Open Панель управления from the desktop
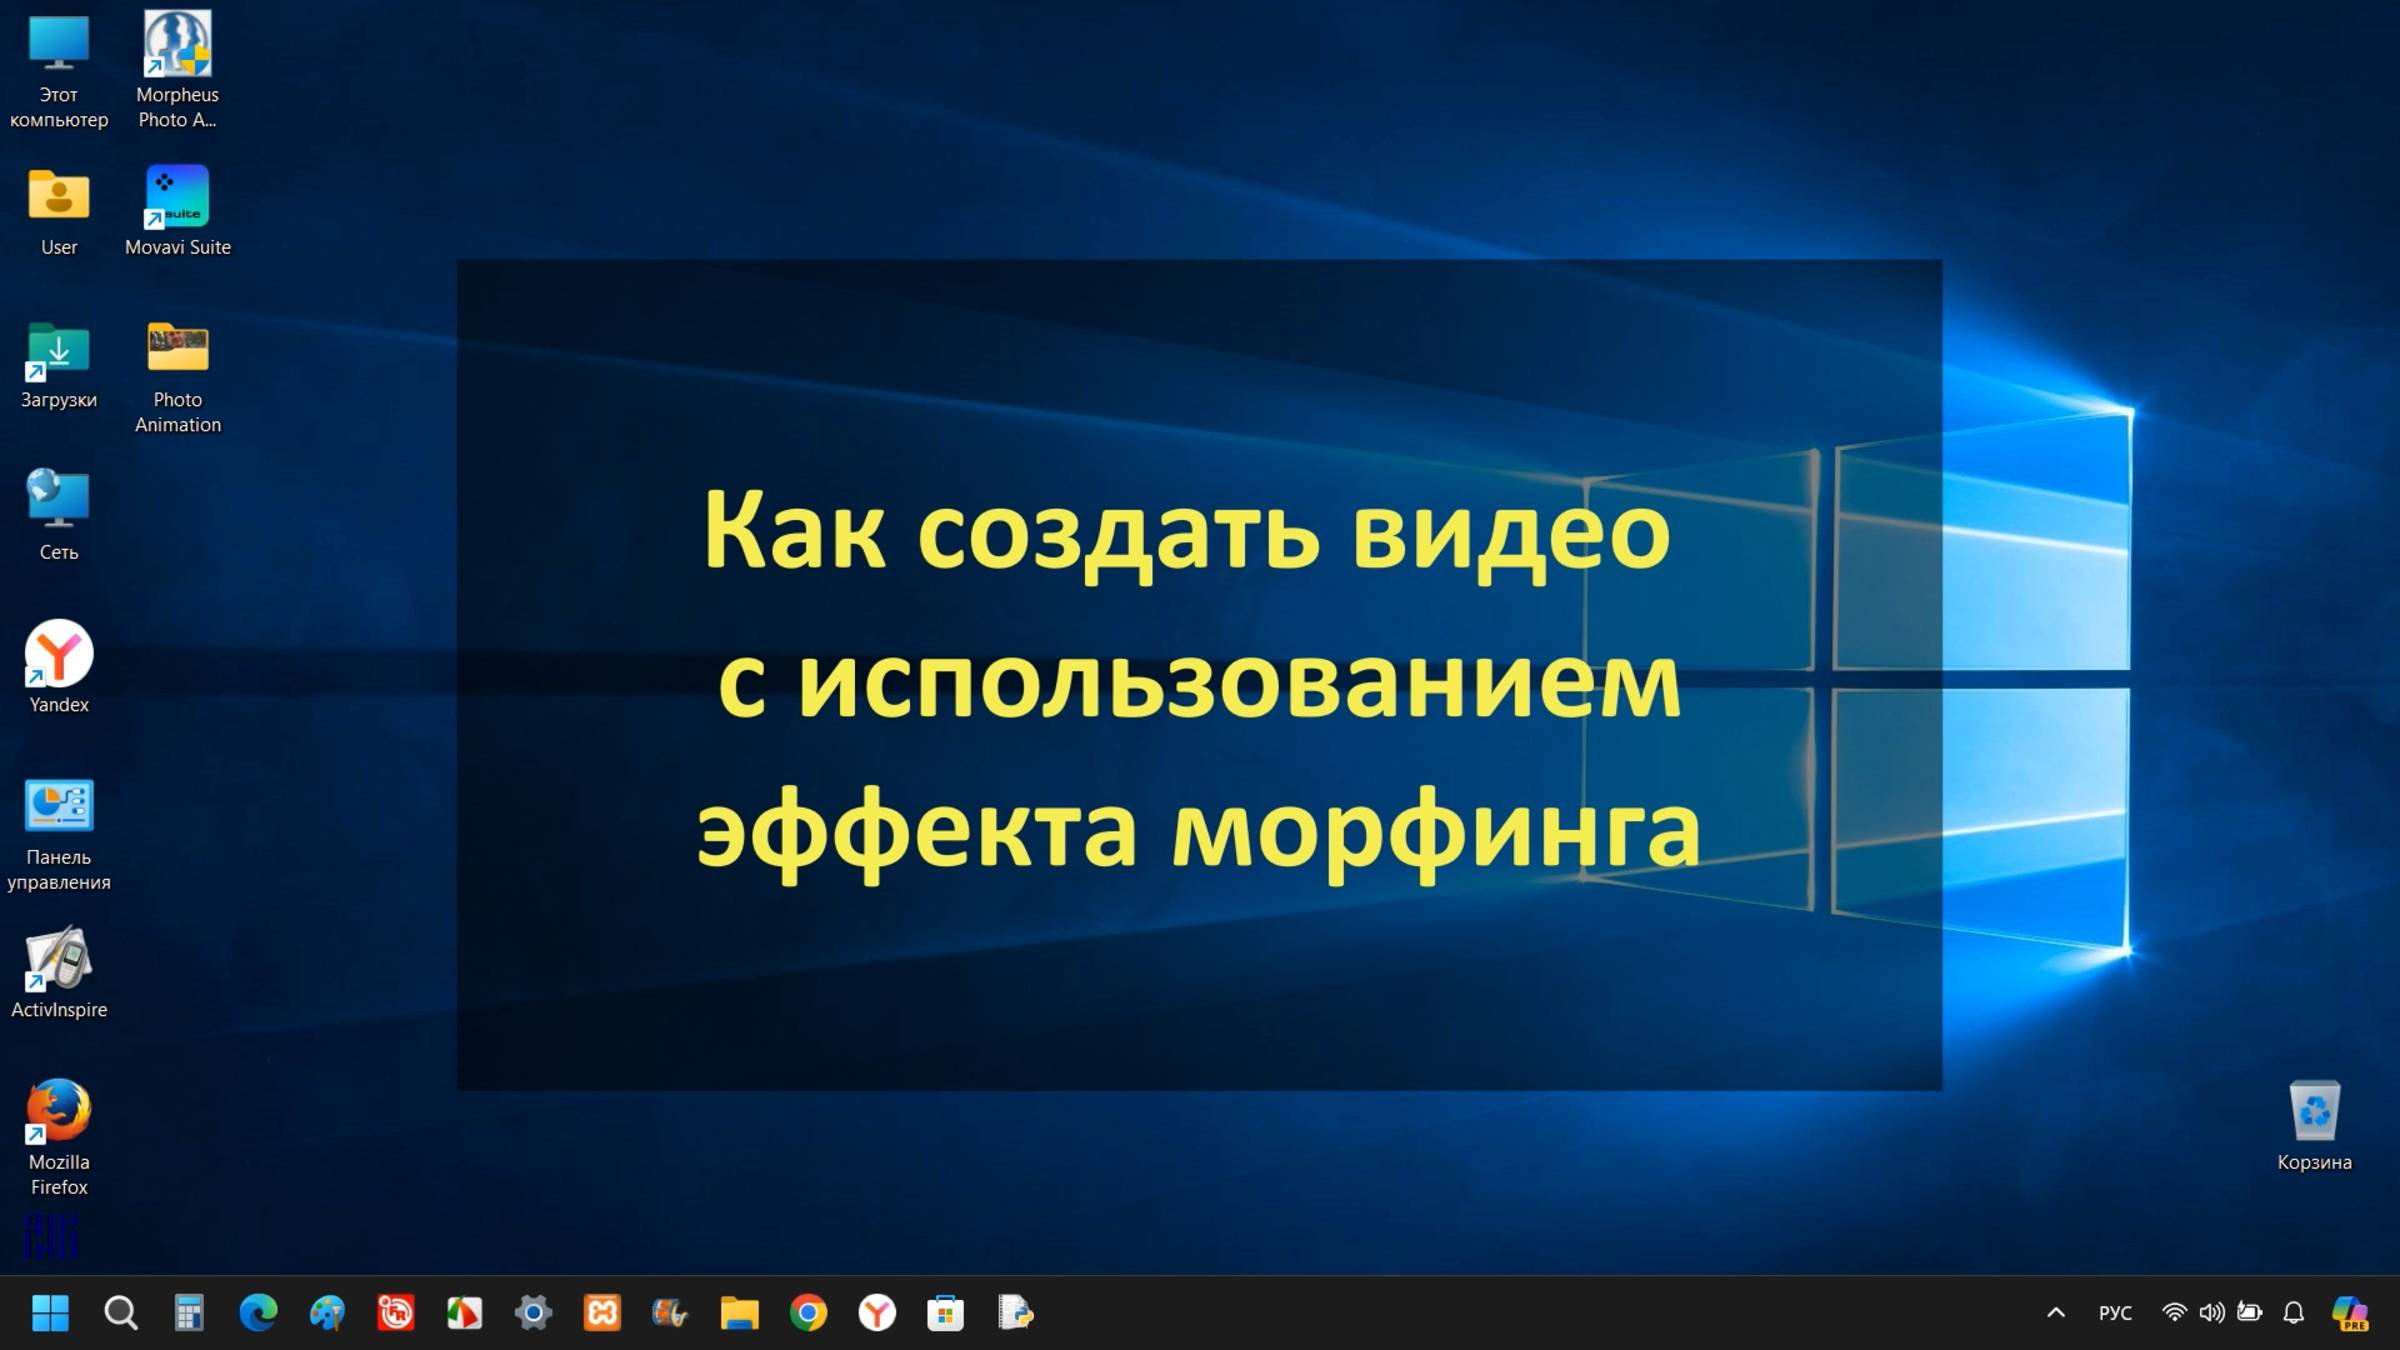The image size is (2400, 1350). tap(60, 805)
